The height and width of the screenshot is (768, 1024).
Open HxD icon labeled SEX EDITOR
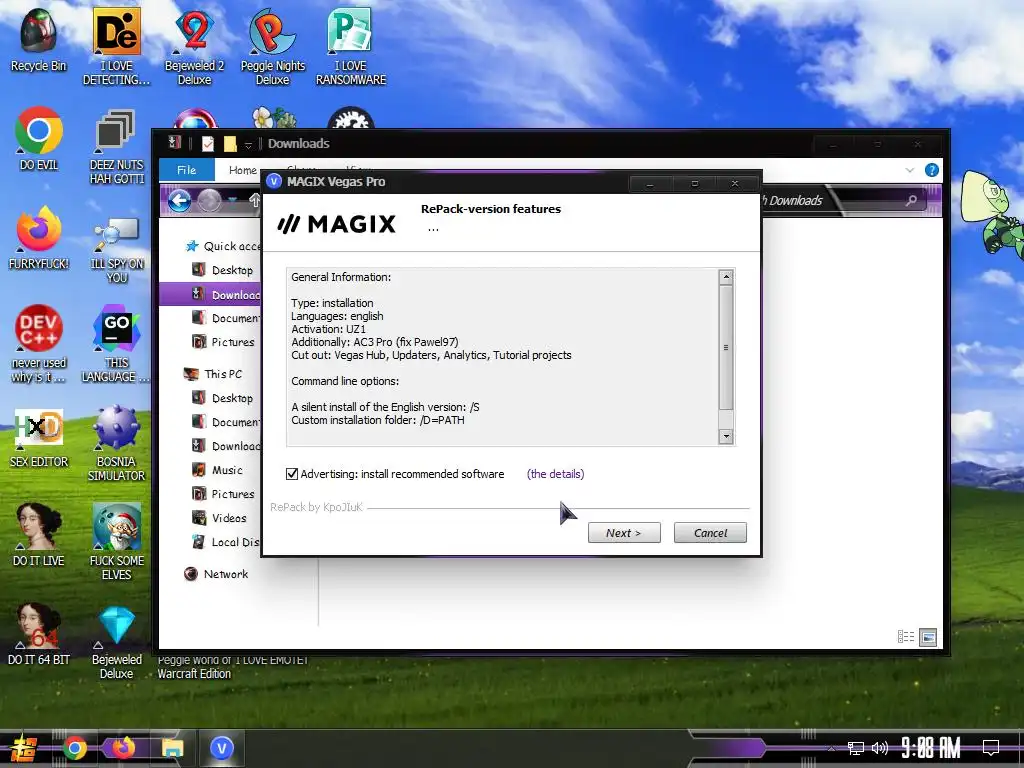39,436
